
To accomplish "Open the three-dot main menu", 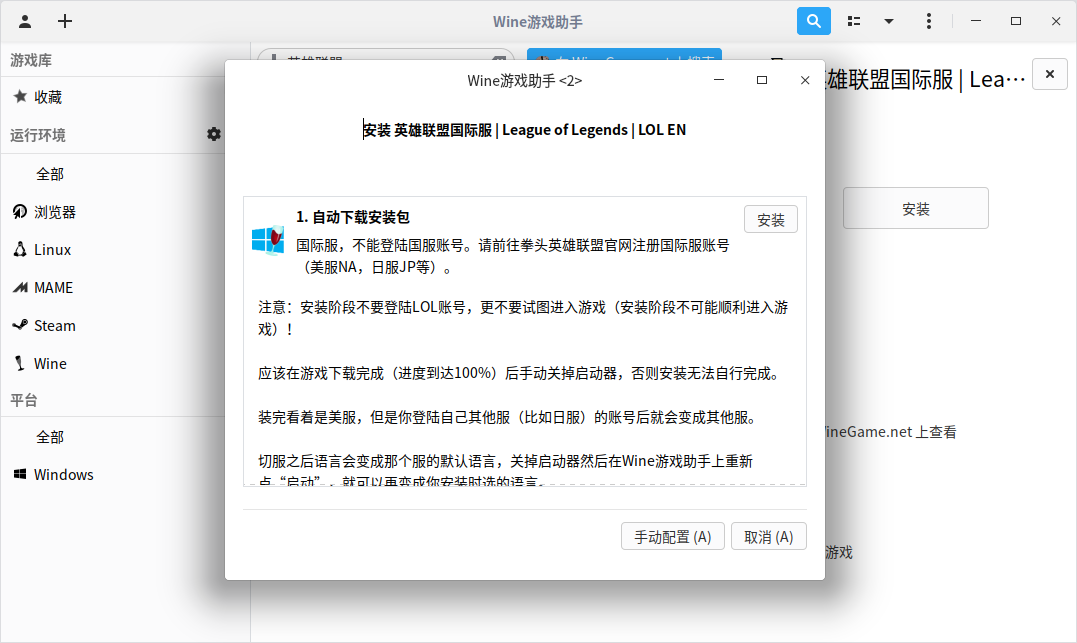I will 929,21.
